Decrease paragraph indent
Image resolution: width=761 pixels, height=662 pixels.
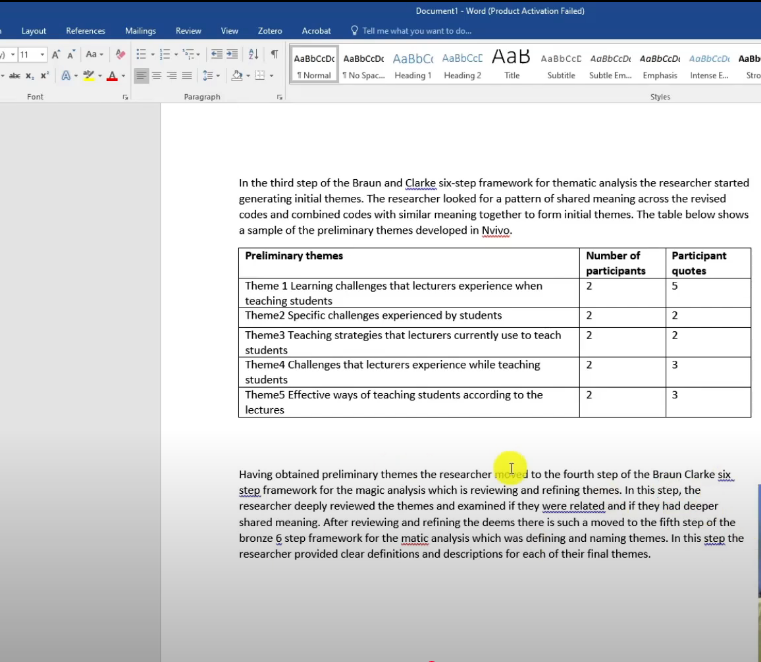tap(216, 54)
